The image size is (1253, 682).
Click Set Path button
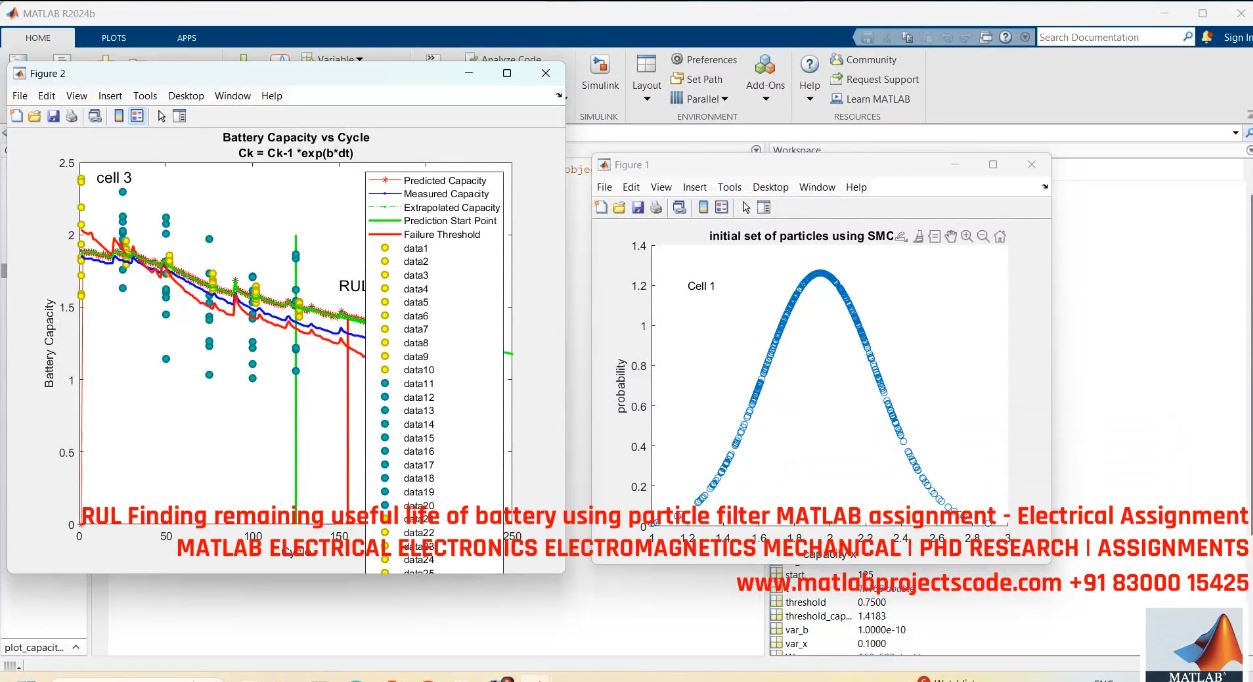click(697, 79)
